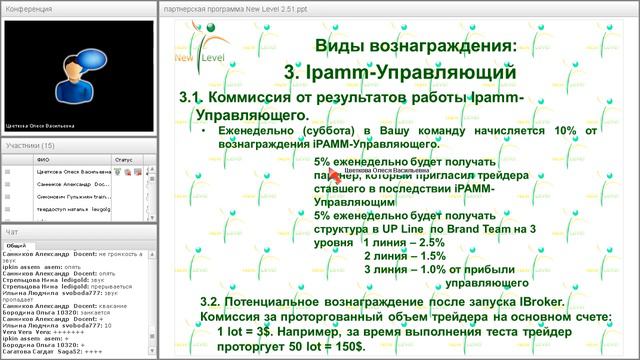Click the gray square icon beside Санников Александр
This screenshot has width=640, height=360.
pos(7,184)
